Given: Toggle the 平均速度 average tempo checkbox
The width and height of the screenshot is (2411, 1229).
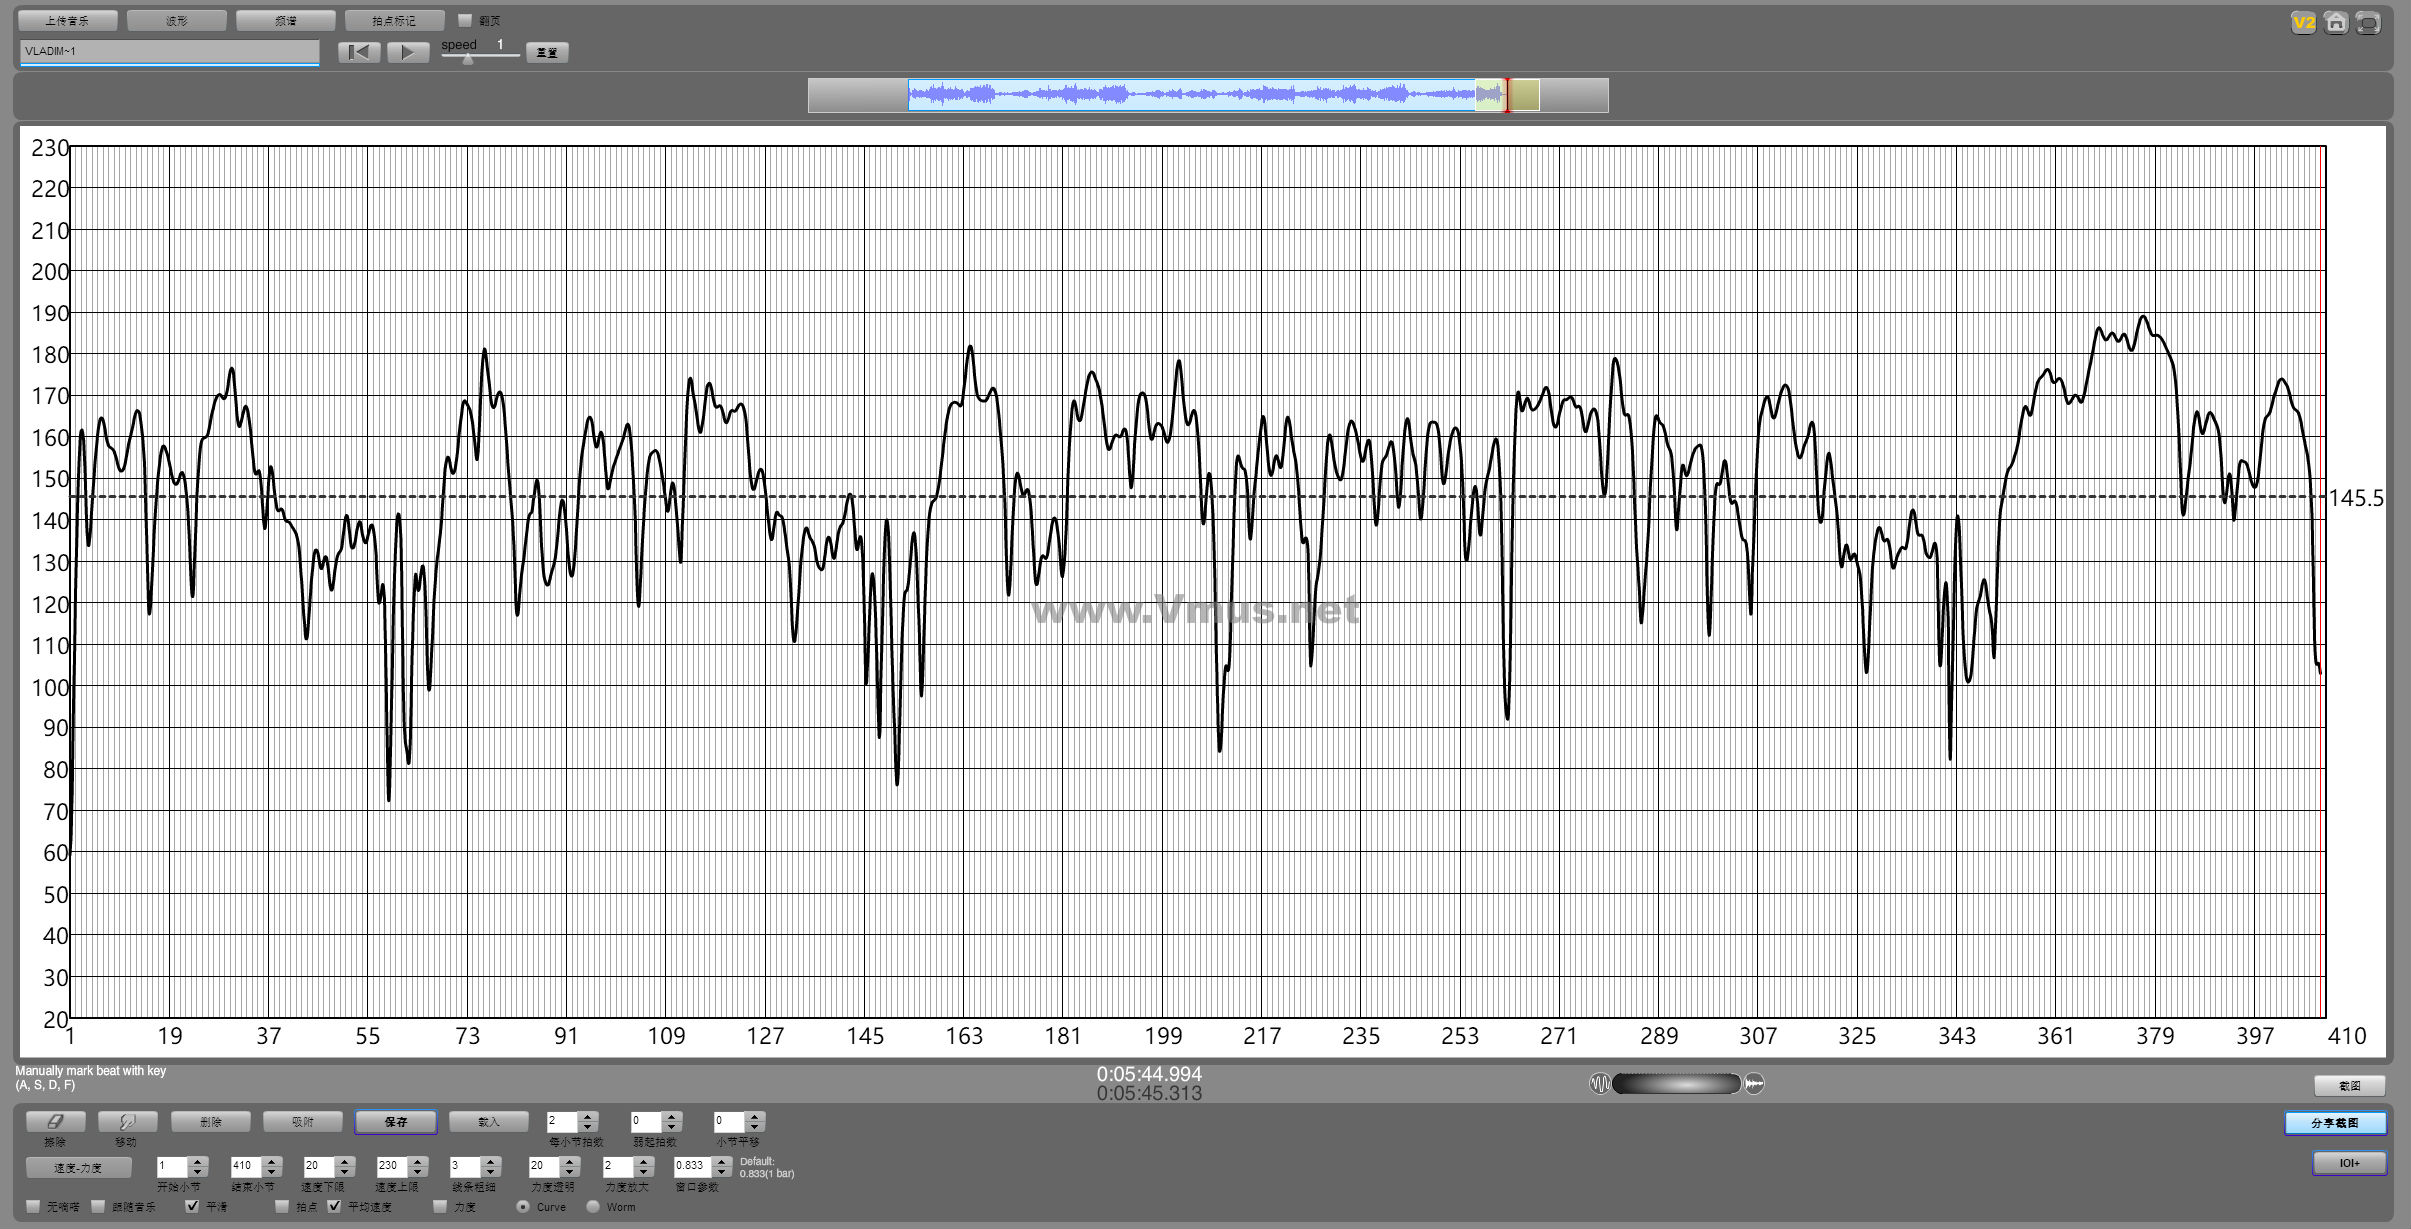Looking at the screenshot, I should (335, 1207).
